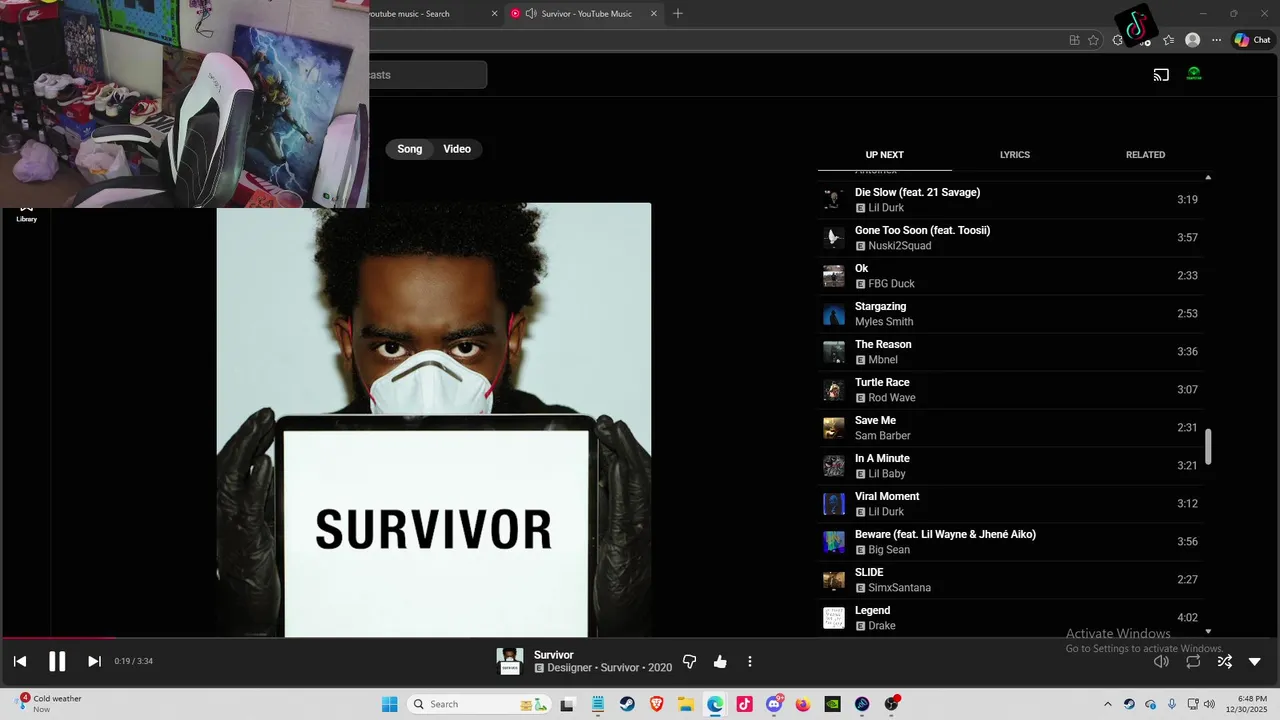The height and width of the screenshot is (720, 1280).
Task: Click the taskbar Search box
Action: 480,704
